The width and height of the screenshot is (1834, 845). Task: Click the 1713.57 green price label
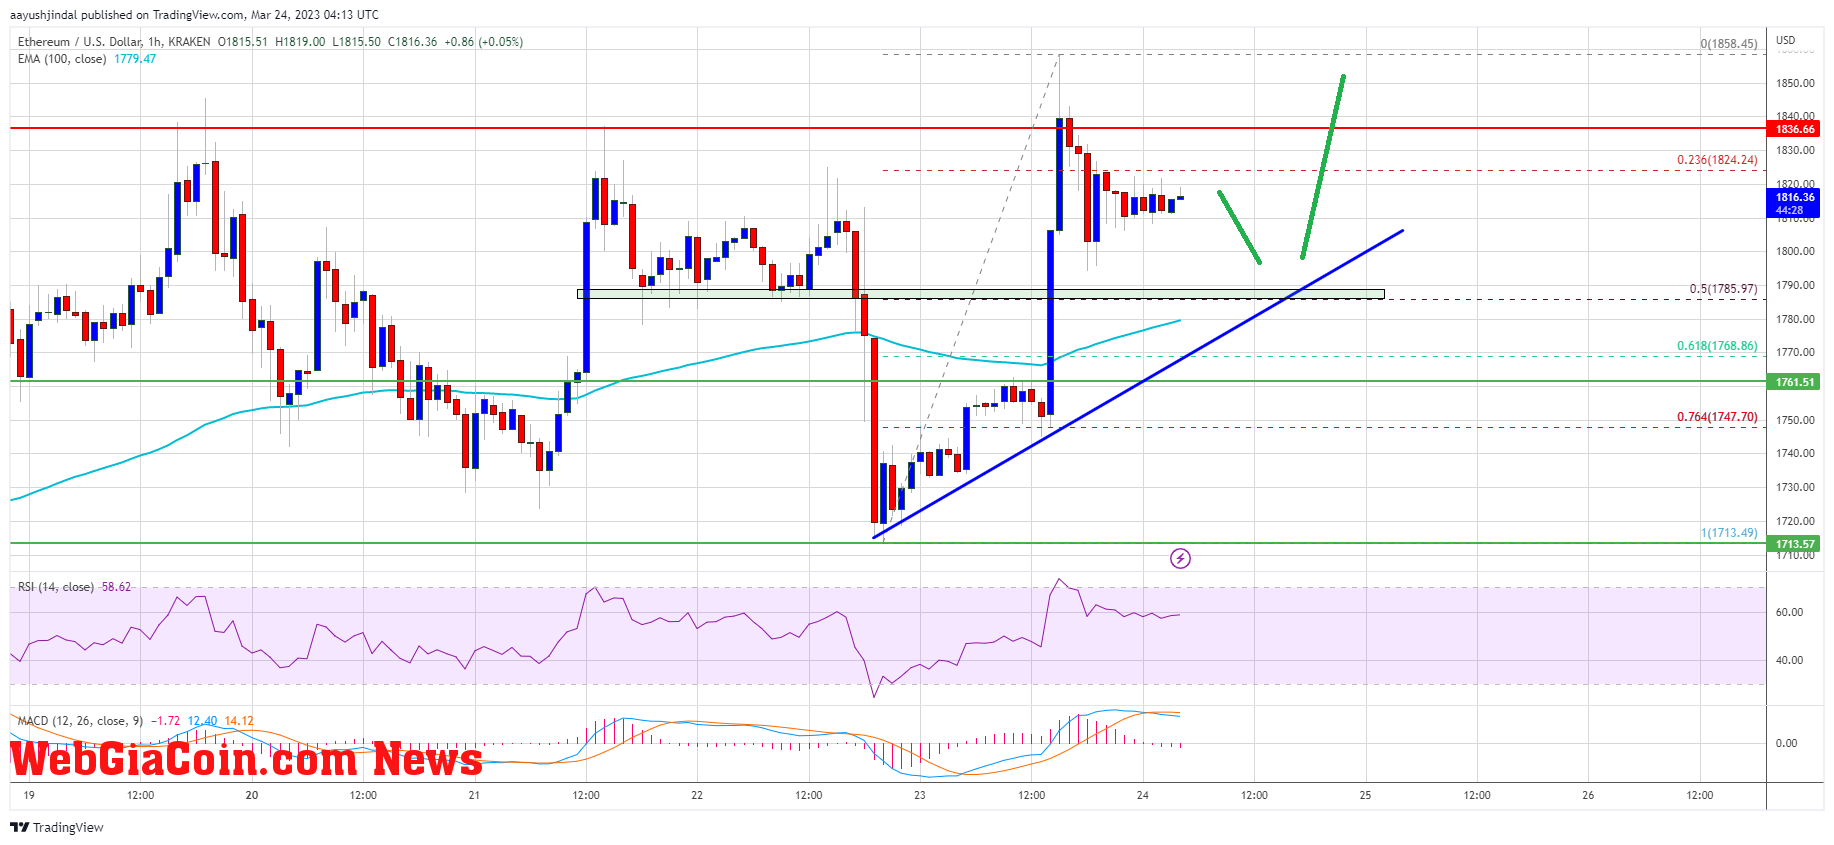(1795, 544)
